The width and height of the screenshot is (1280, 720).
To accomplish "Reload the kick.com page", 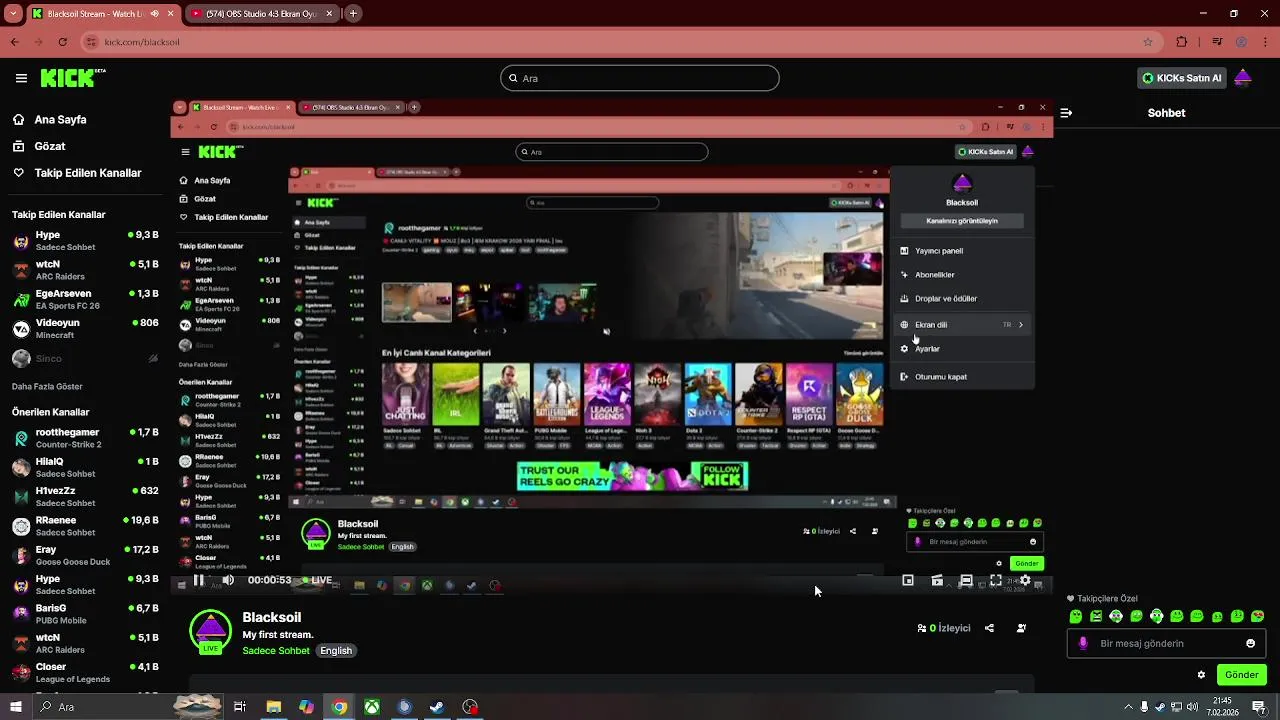I will pyautogui.click(x=62, y=42).
